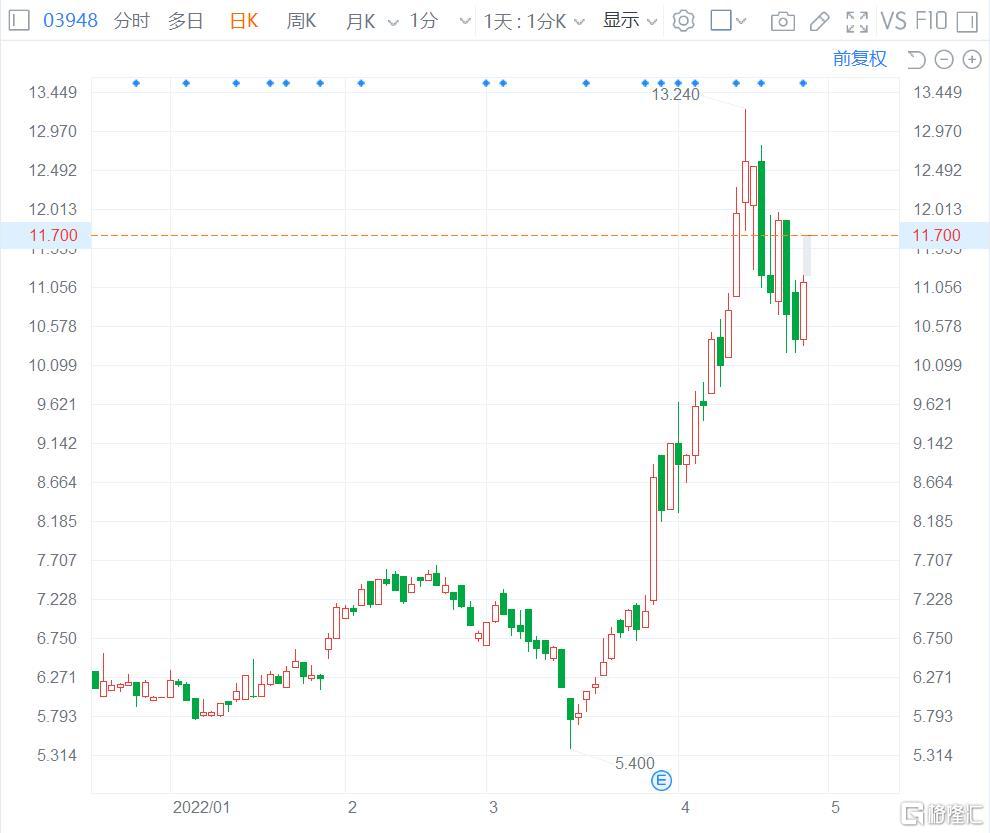
Task: Switch to the 分时 tab
Action: [131, 21]
